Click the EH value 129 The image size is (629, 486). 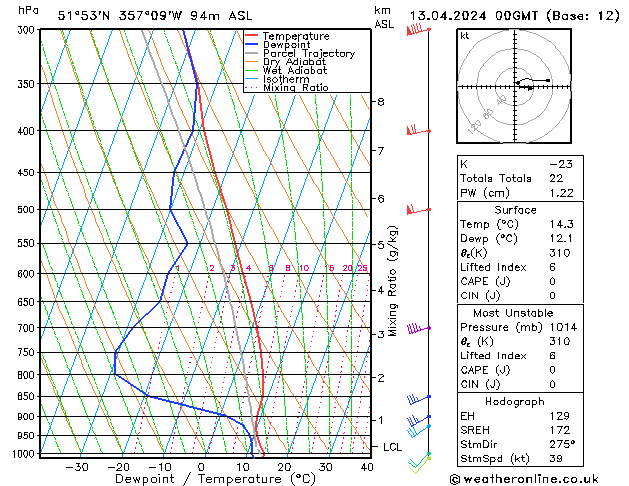click(x=560, y=416)
